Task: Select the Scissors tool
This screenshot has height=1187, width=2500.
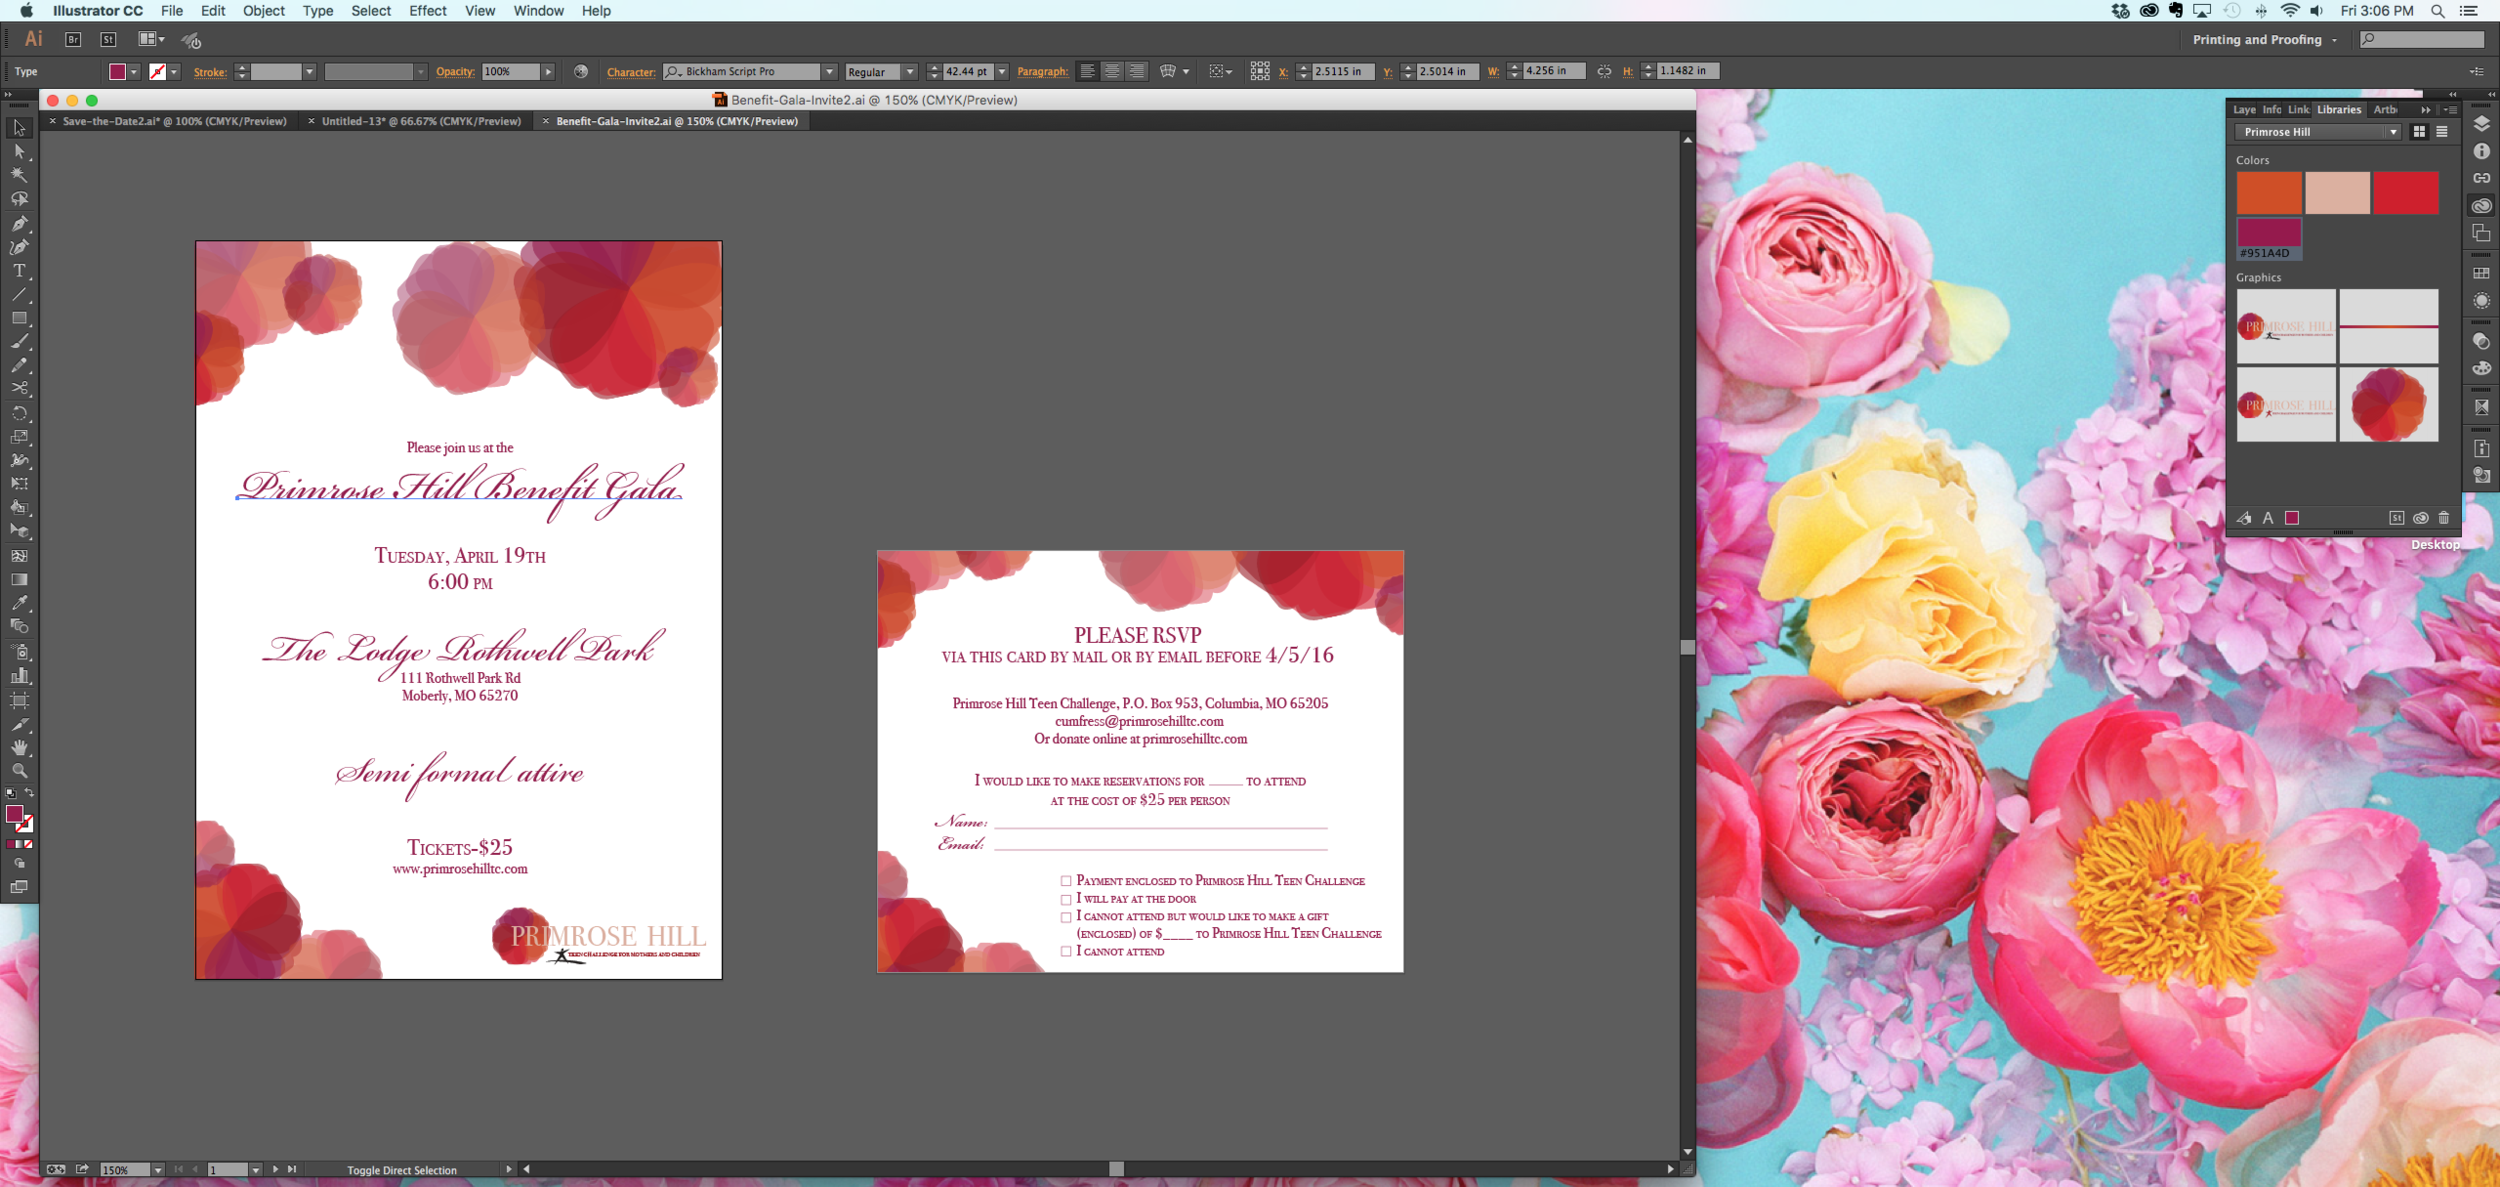Action: coord(19,389)
